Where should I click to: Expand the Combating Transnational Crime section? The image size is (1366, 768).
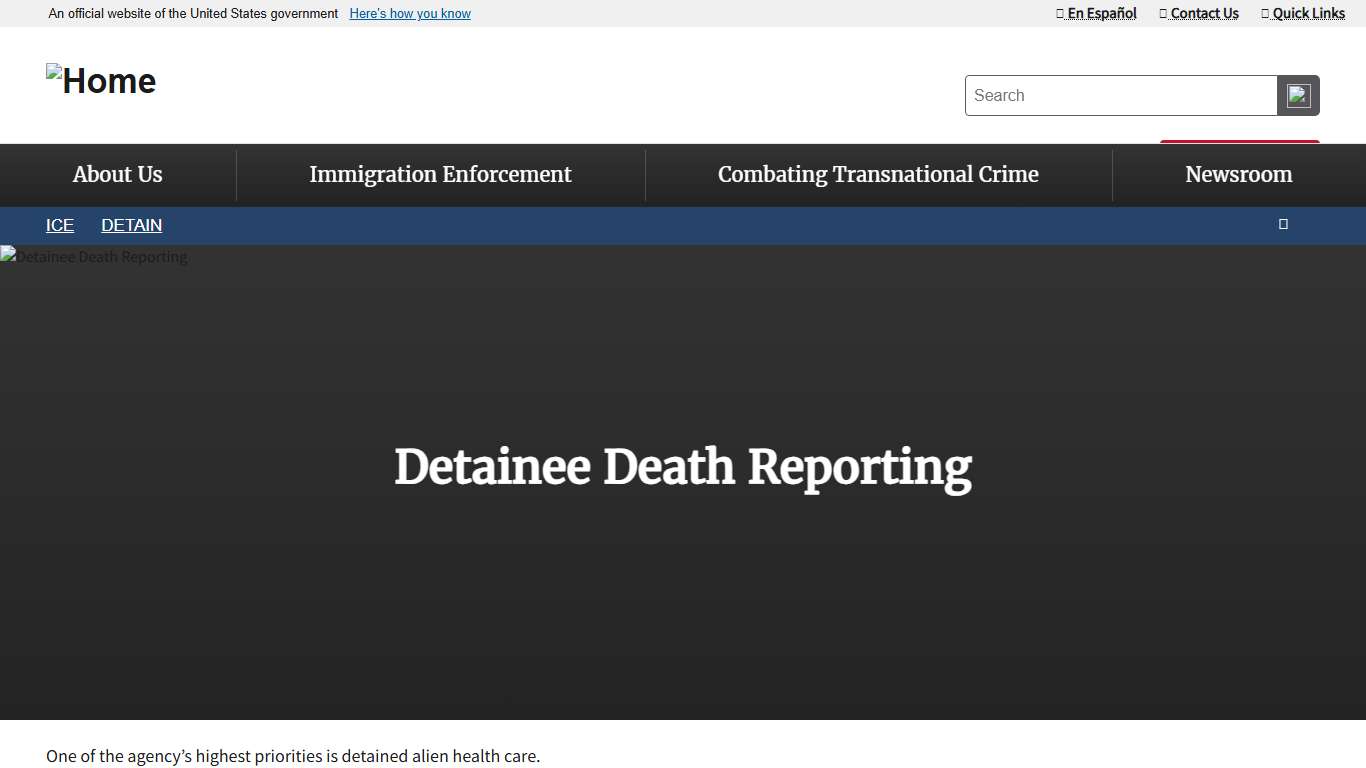point(878,174)
